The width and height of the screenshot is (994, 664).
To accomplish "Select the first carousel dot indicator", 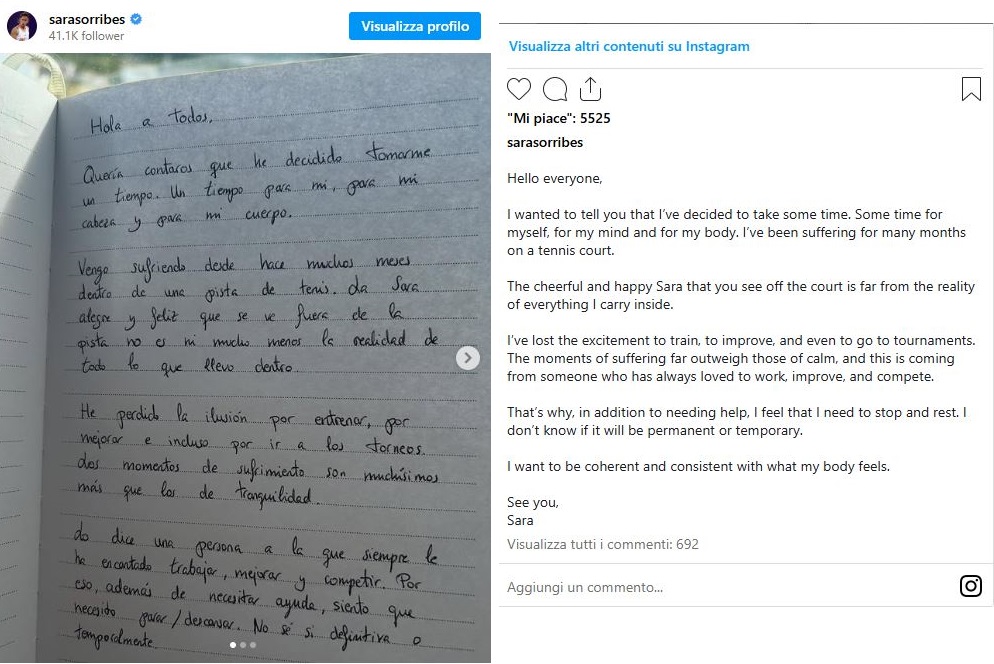I will (234, 645).
